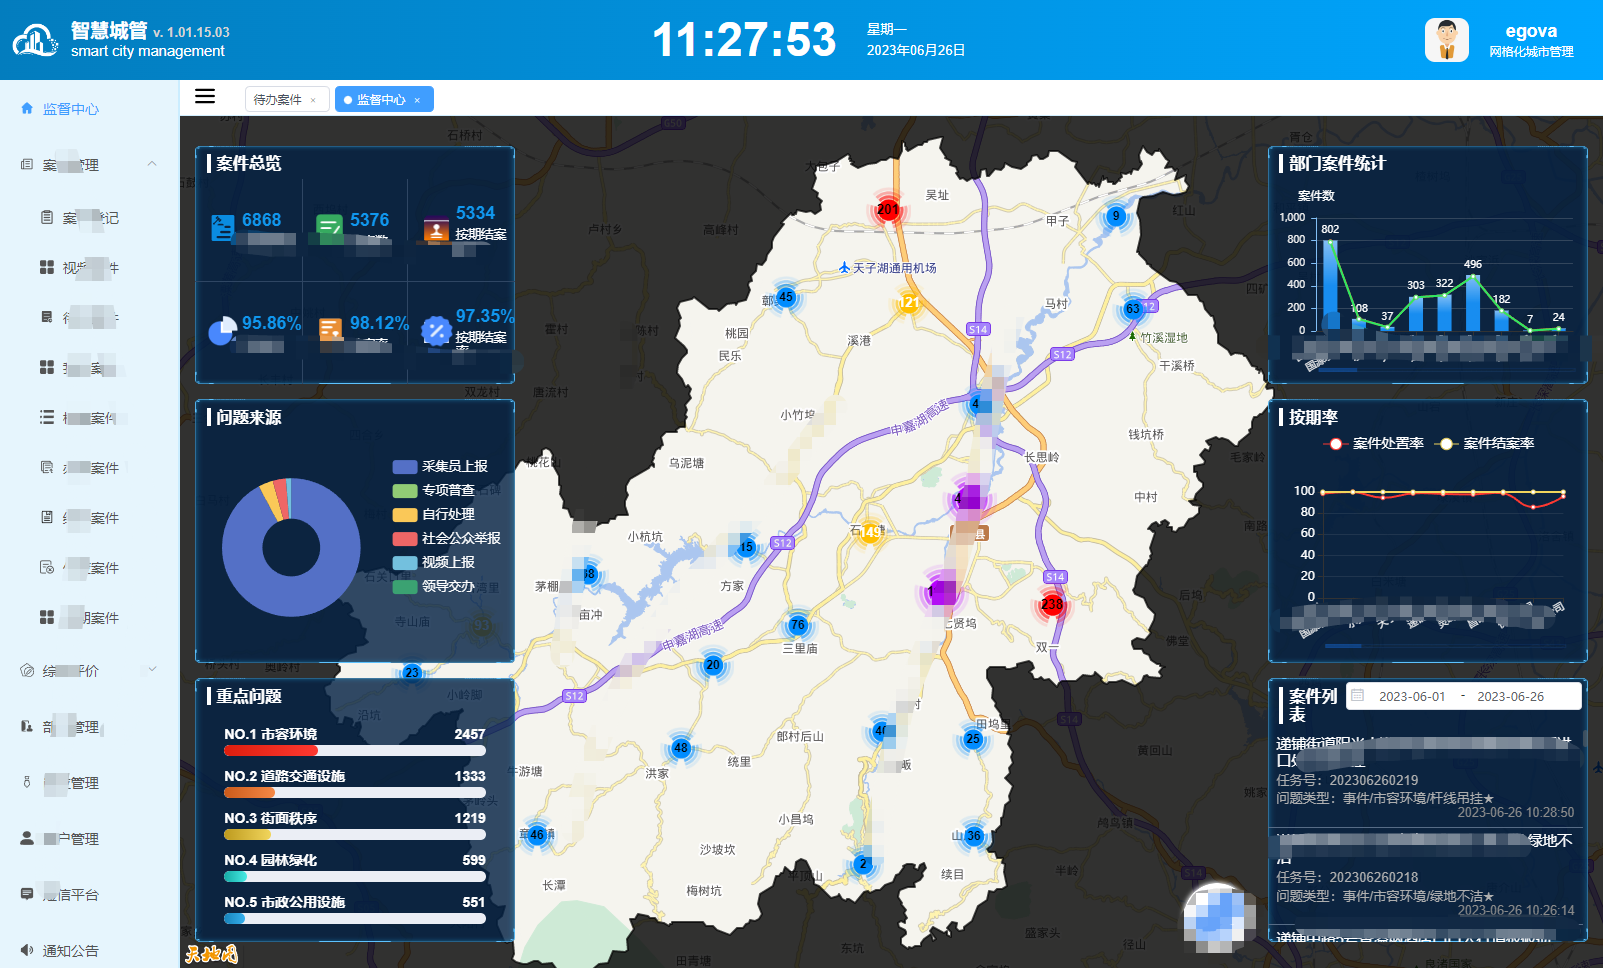This screenshot has height=968, width=1603.
Task: Click the 802 bar in department chart
Action: pos(1330,285)
